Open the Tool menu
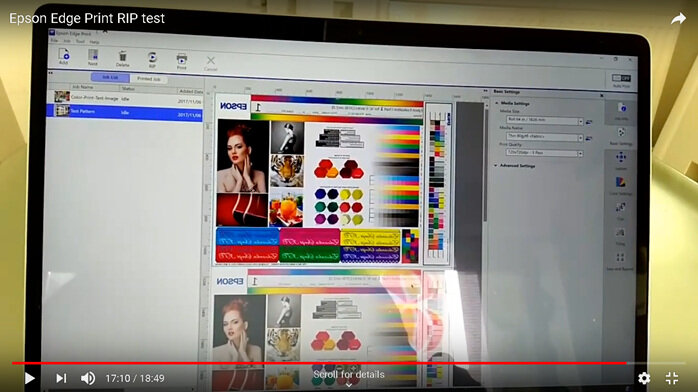698x392 pixels. (x=80, y=41)
